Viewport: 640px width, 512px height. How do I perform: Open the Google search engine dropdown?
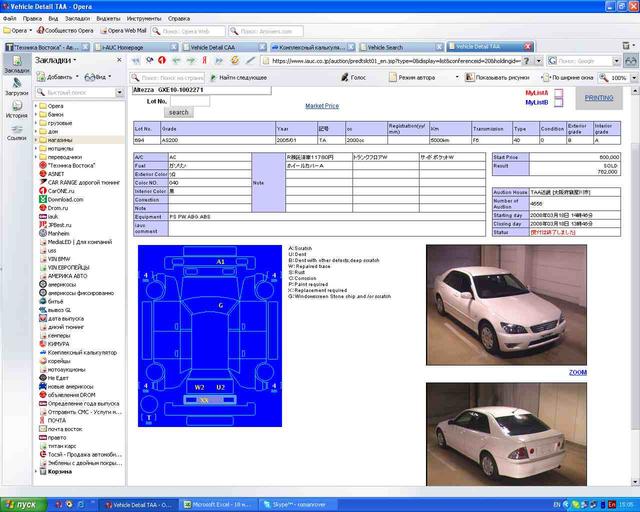click(x=616, y=61)
